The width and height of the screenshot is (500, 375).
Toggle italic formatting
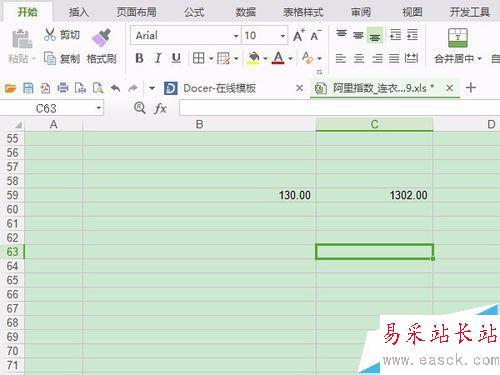click(158, 58)
